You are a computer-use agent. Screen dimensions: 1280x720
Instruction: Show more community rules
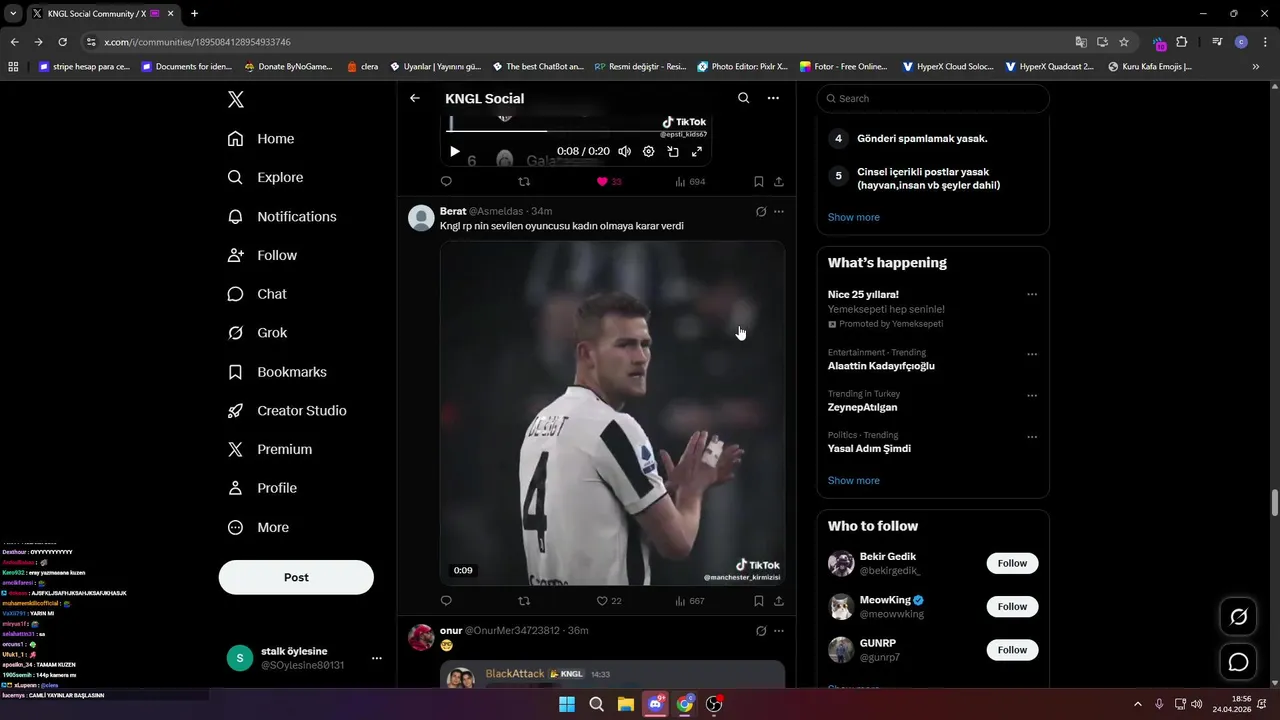(854, 217)
